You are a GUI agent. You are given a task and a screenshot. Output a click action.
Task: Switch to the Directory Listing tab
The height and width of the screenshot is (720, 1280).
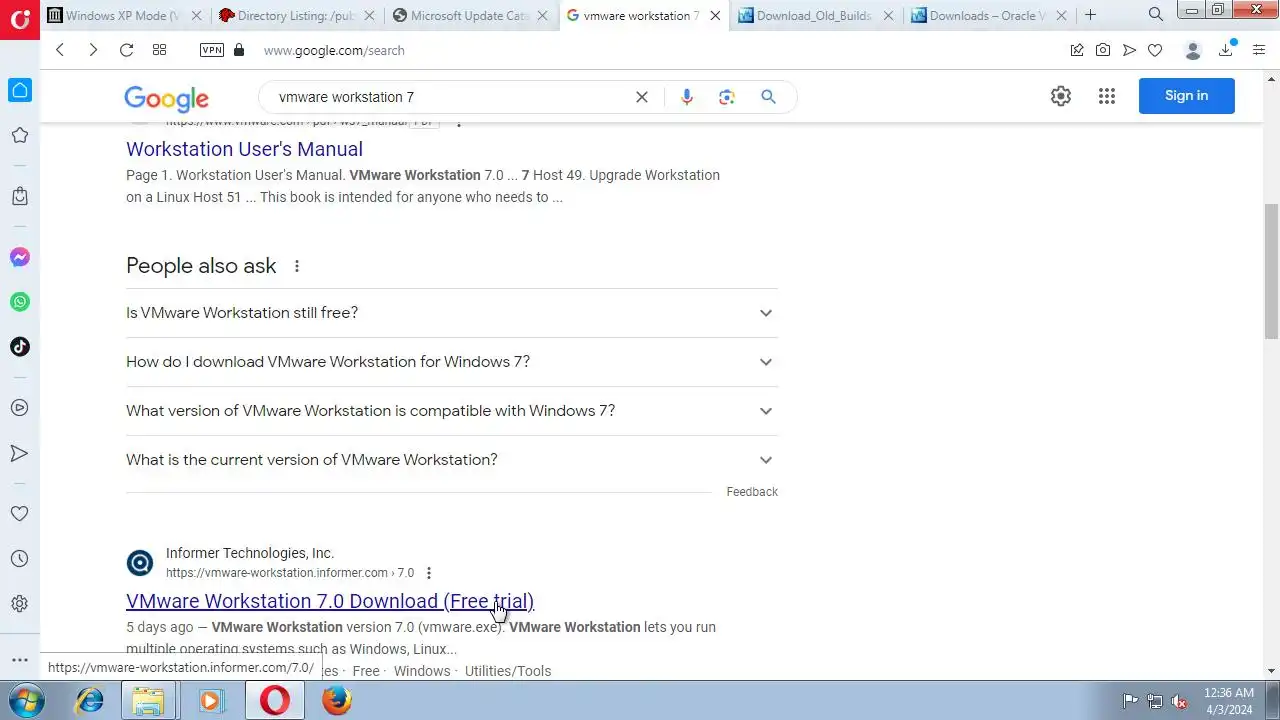coord(298,16)
